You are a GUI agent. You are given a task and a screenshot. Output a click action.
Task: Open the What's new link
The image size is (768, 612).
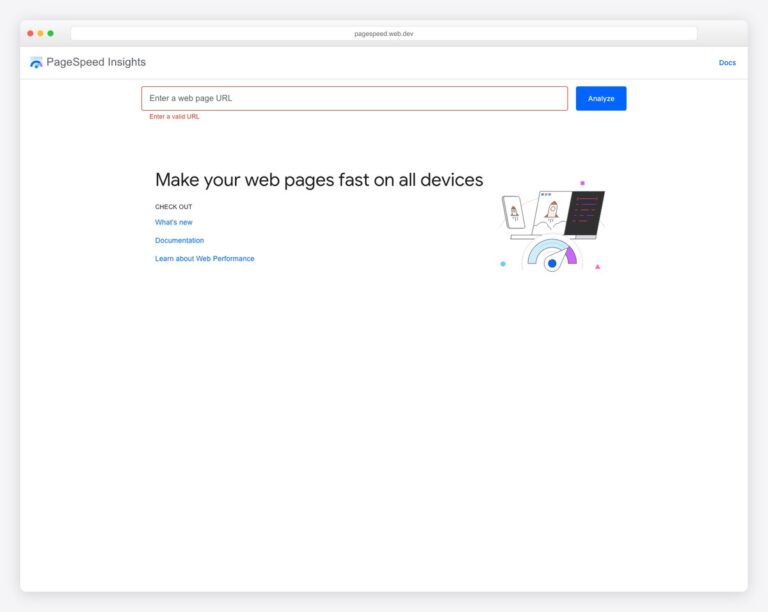[x=173, y=222]
